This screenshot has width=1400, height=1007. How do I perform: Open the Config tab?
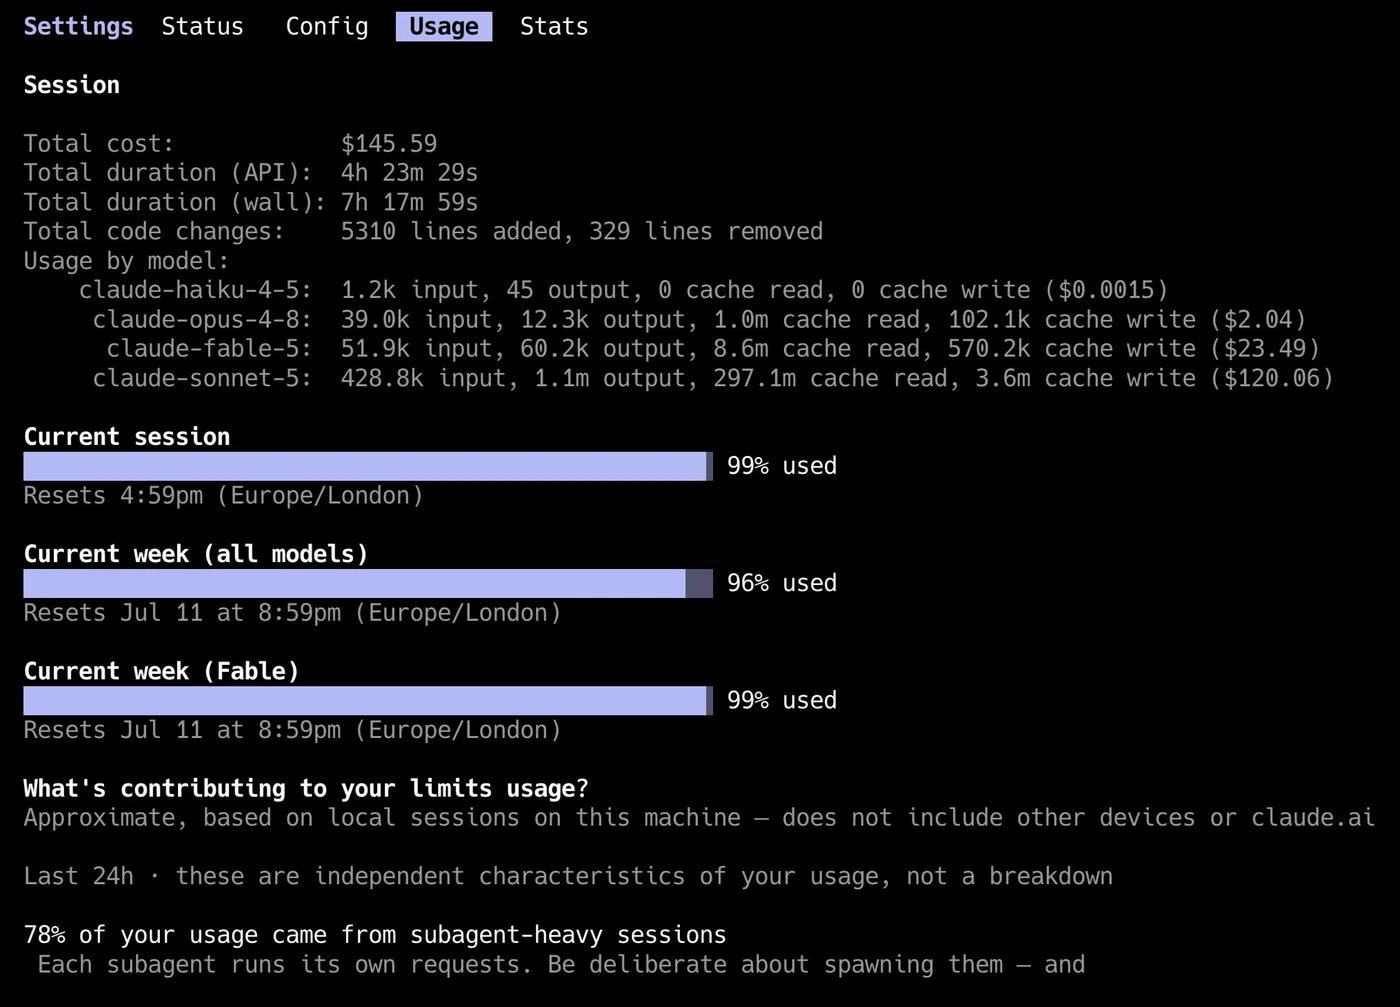pos(327,27)
